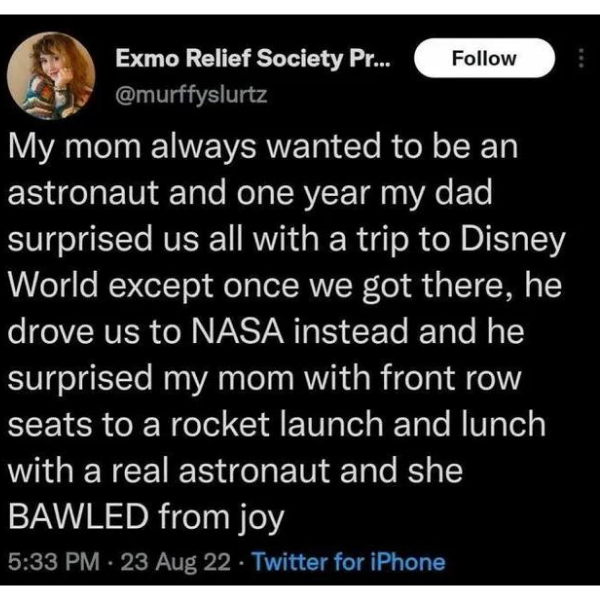Open the three-dot more options menu
The image size is (600, 600).
click(x=581, y=58)
